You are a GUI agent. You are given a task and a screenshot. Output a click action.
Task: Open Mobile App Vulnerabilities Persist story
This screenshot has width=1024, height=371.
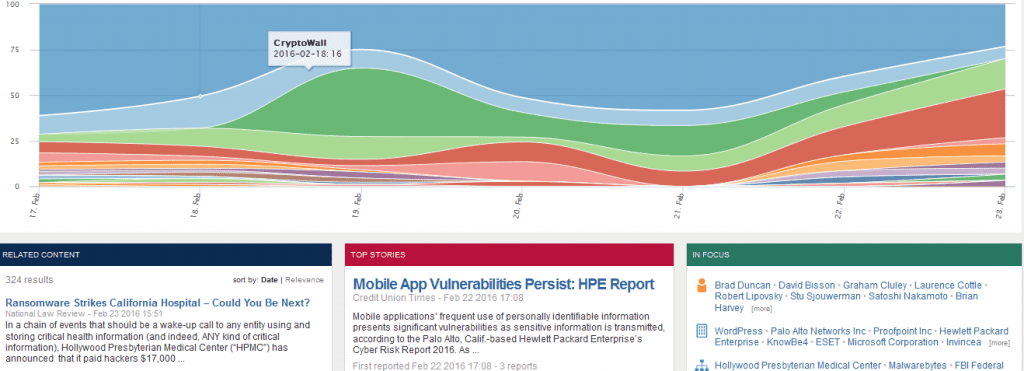click(x=504, y=284)
